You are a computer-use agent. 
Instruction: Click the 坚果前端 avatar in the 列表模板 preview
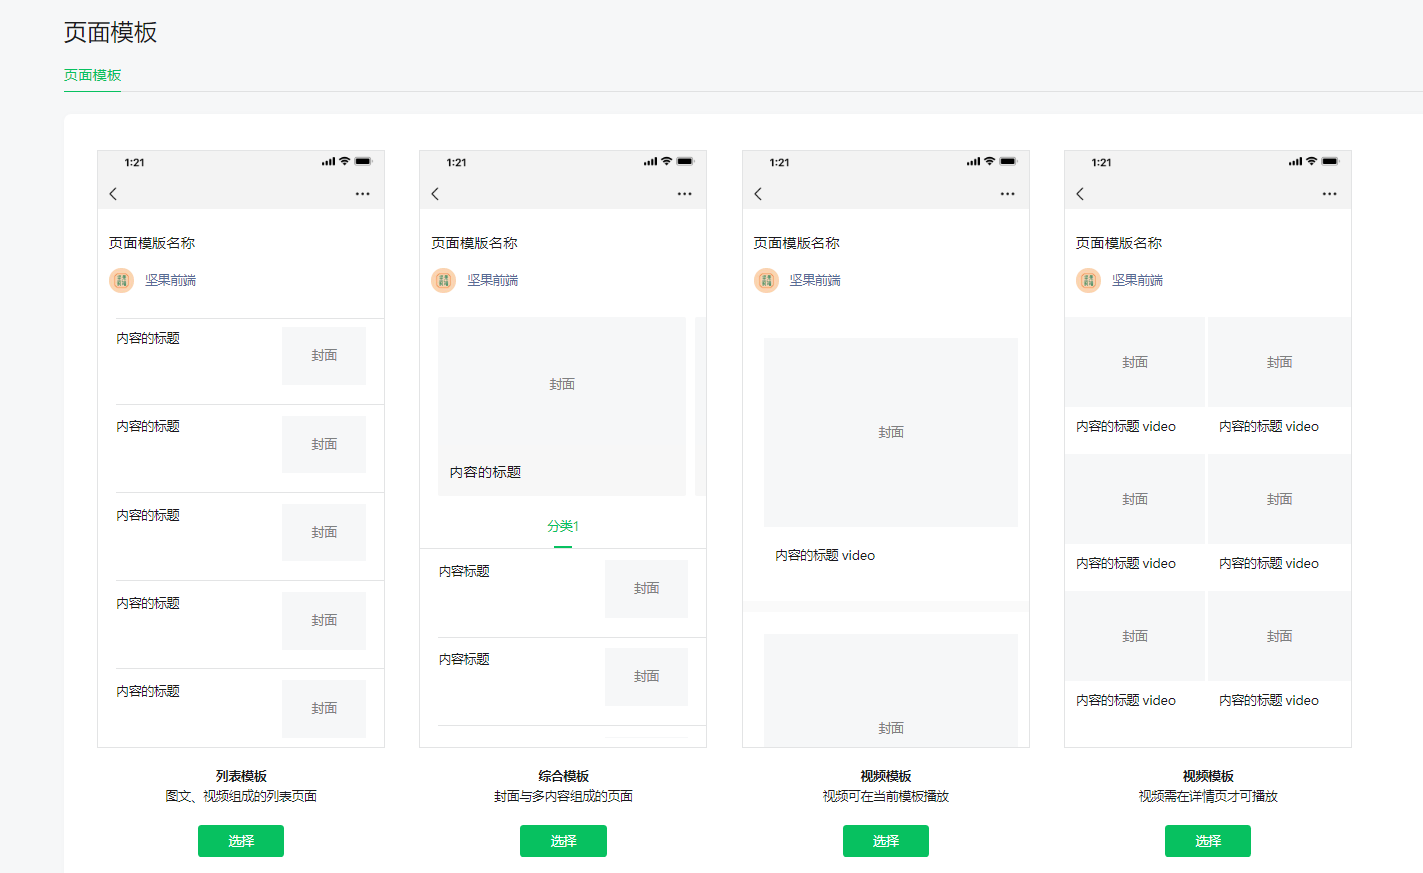pyautogui.click(x=121, y=280)
